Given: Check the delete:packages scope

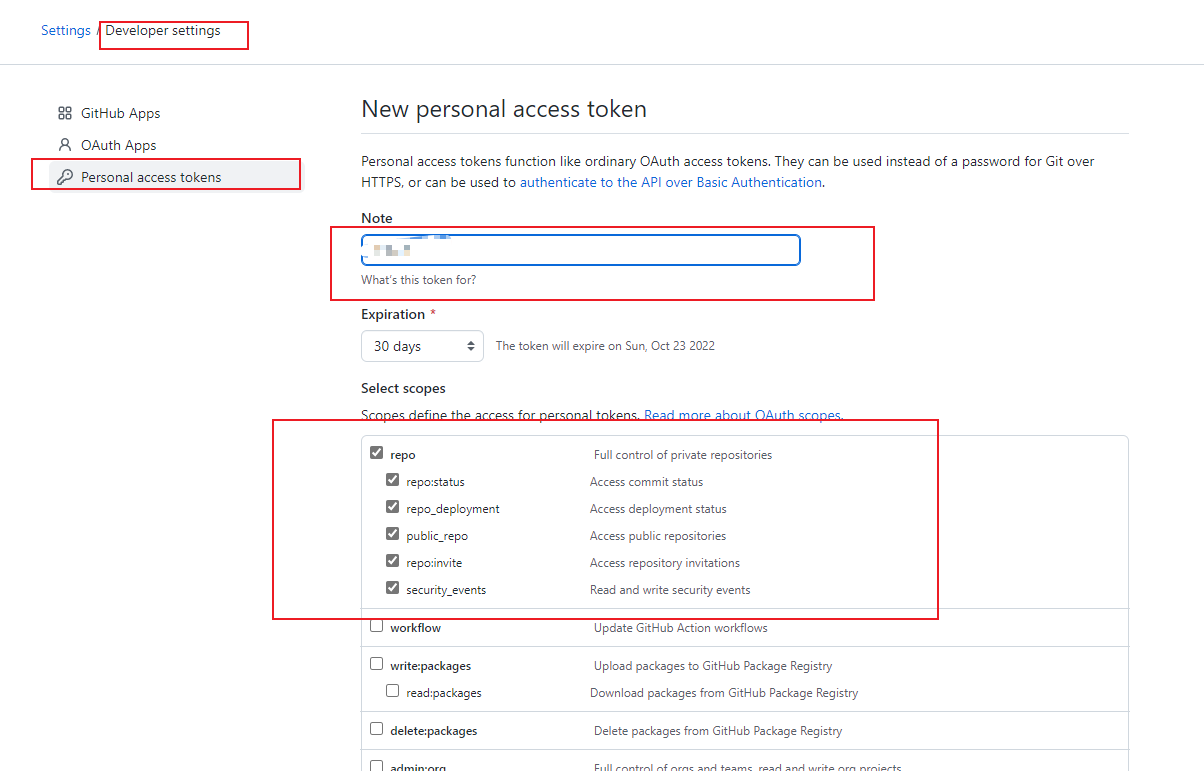Looking at the screenshot, I should pyautogui.click(x=377, y=729).
